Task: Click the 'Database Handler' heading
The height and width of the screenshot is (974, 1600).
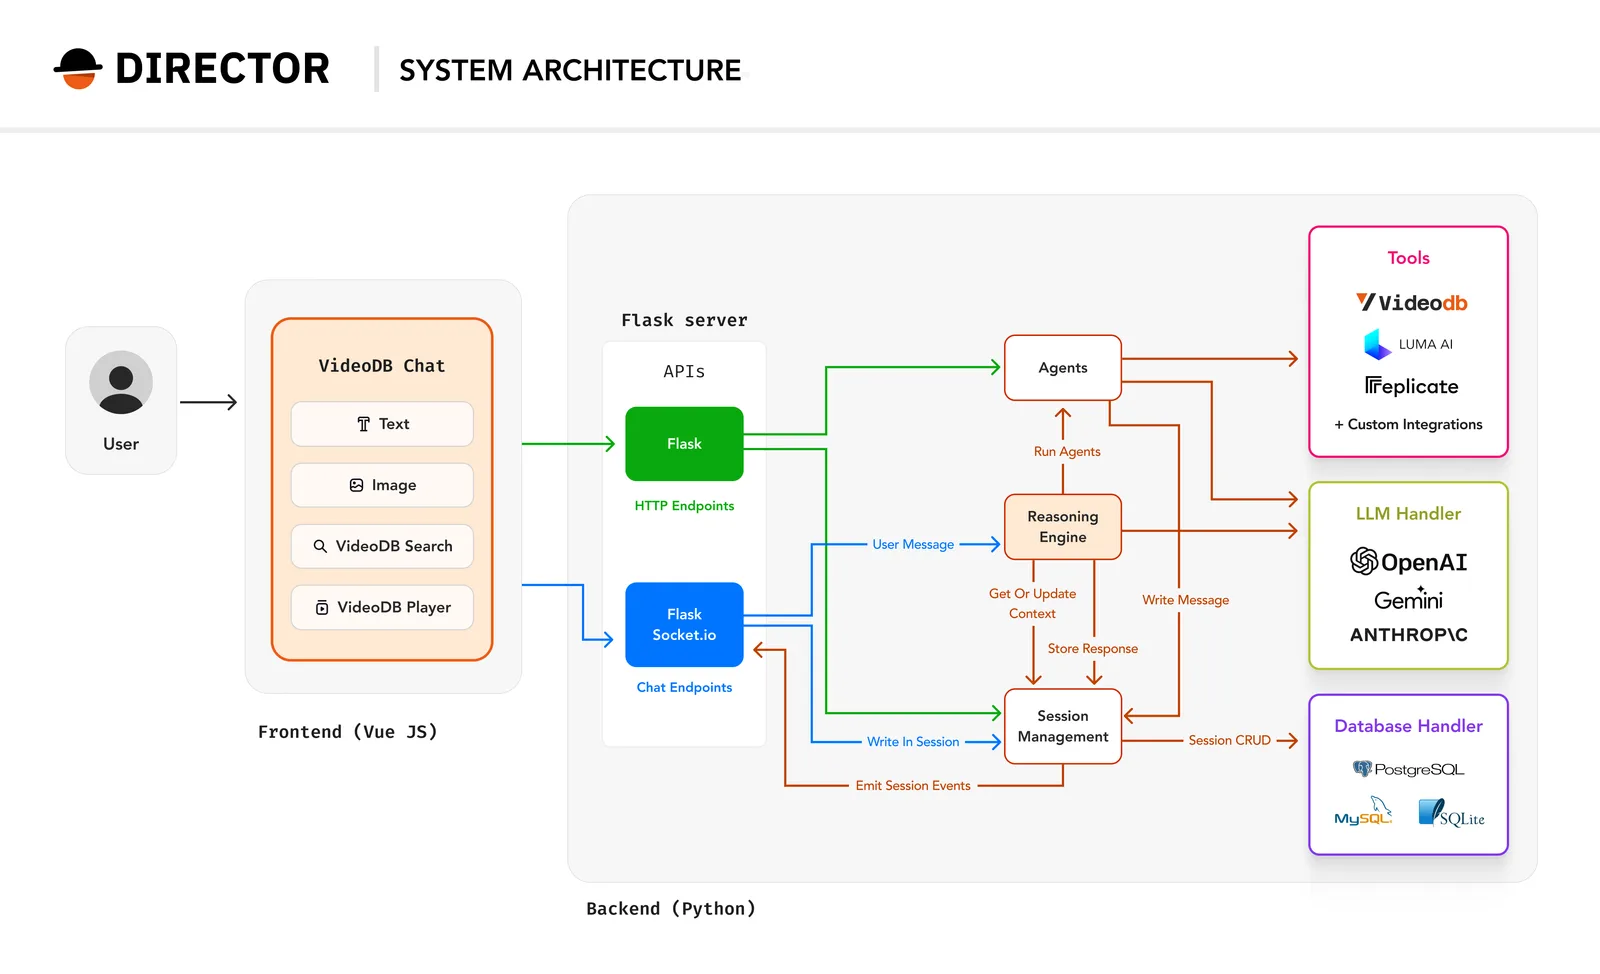Action: tap(1408, 726)
